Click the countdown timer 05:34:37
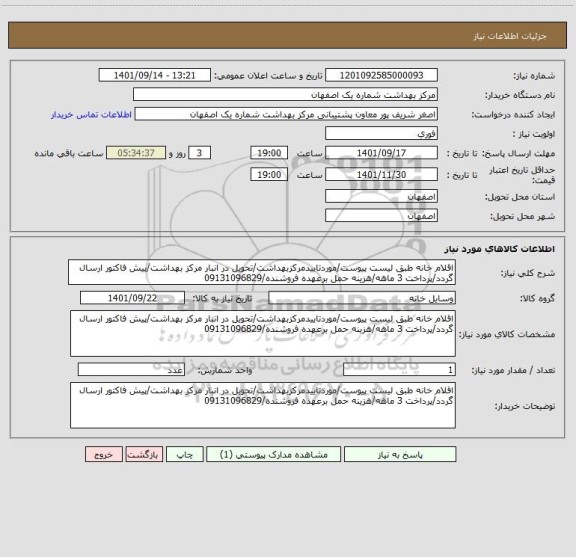 [136, 153]
